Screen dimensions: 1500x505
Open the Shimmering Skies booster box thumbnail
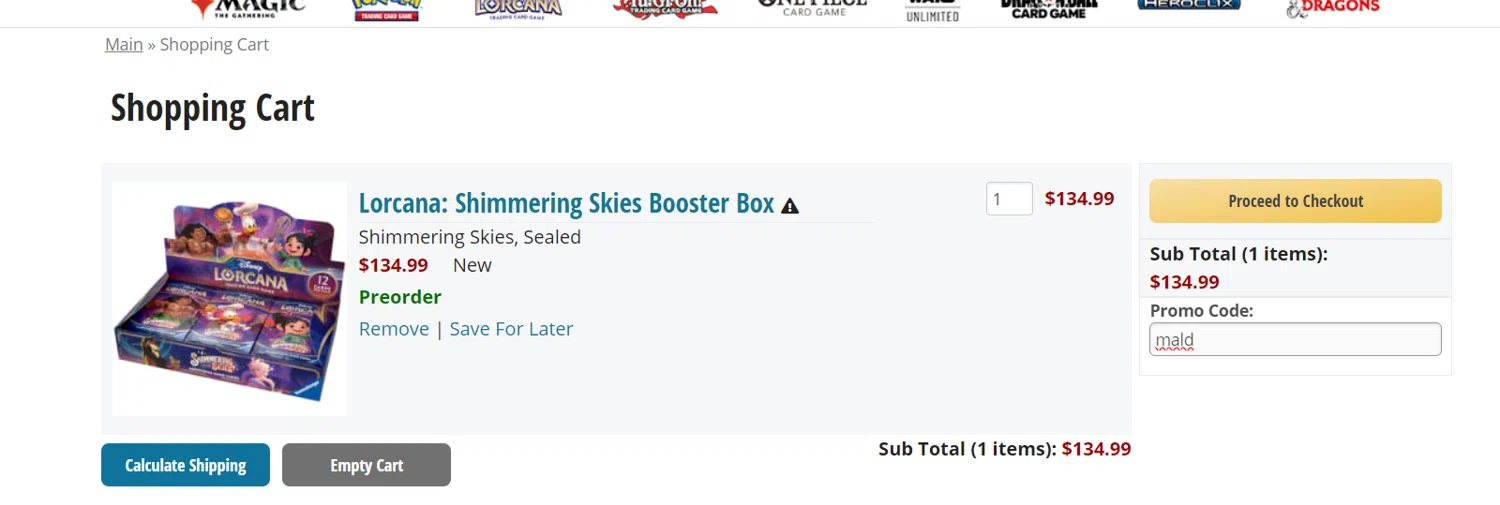[230, 298]
